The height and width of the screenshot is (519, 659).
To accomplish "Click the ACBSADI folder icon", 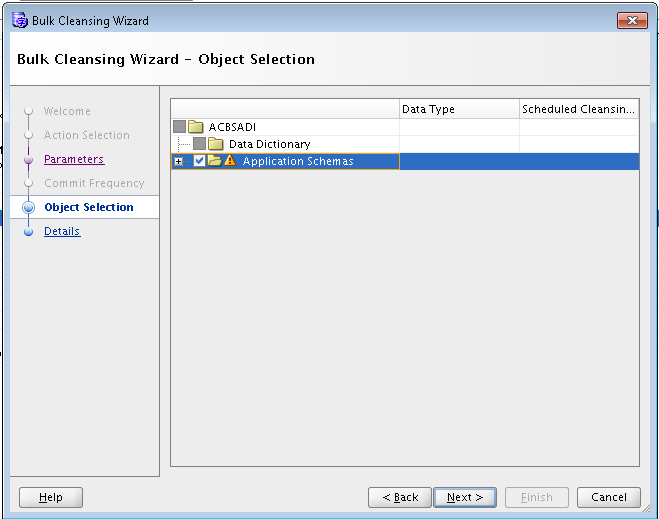I will [196, 127].
